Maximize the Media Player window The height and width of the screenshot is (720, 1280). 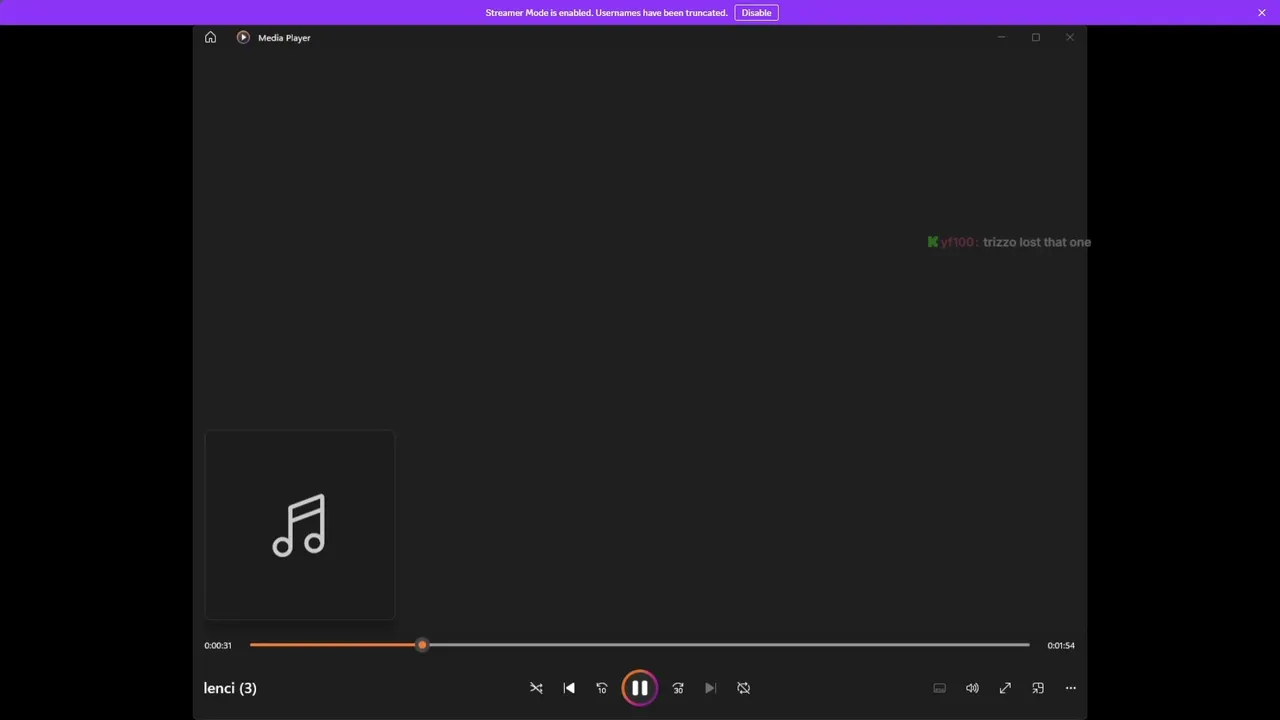(x=1036, y=37)
